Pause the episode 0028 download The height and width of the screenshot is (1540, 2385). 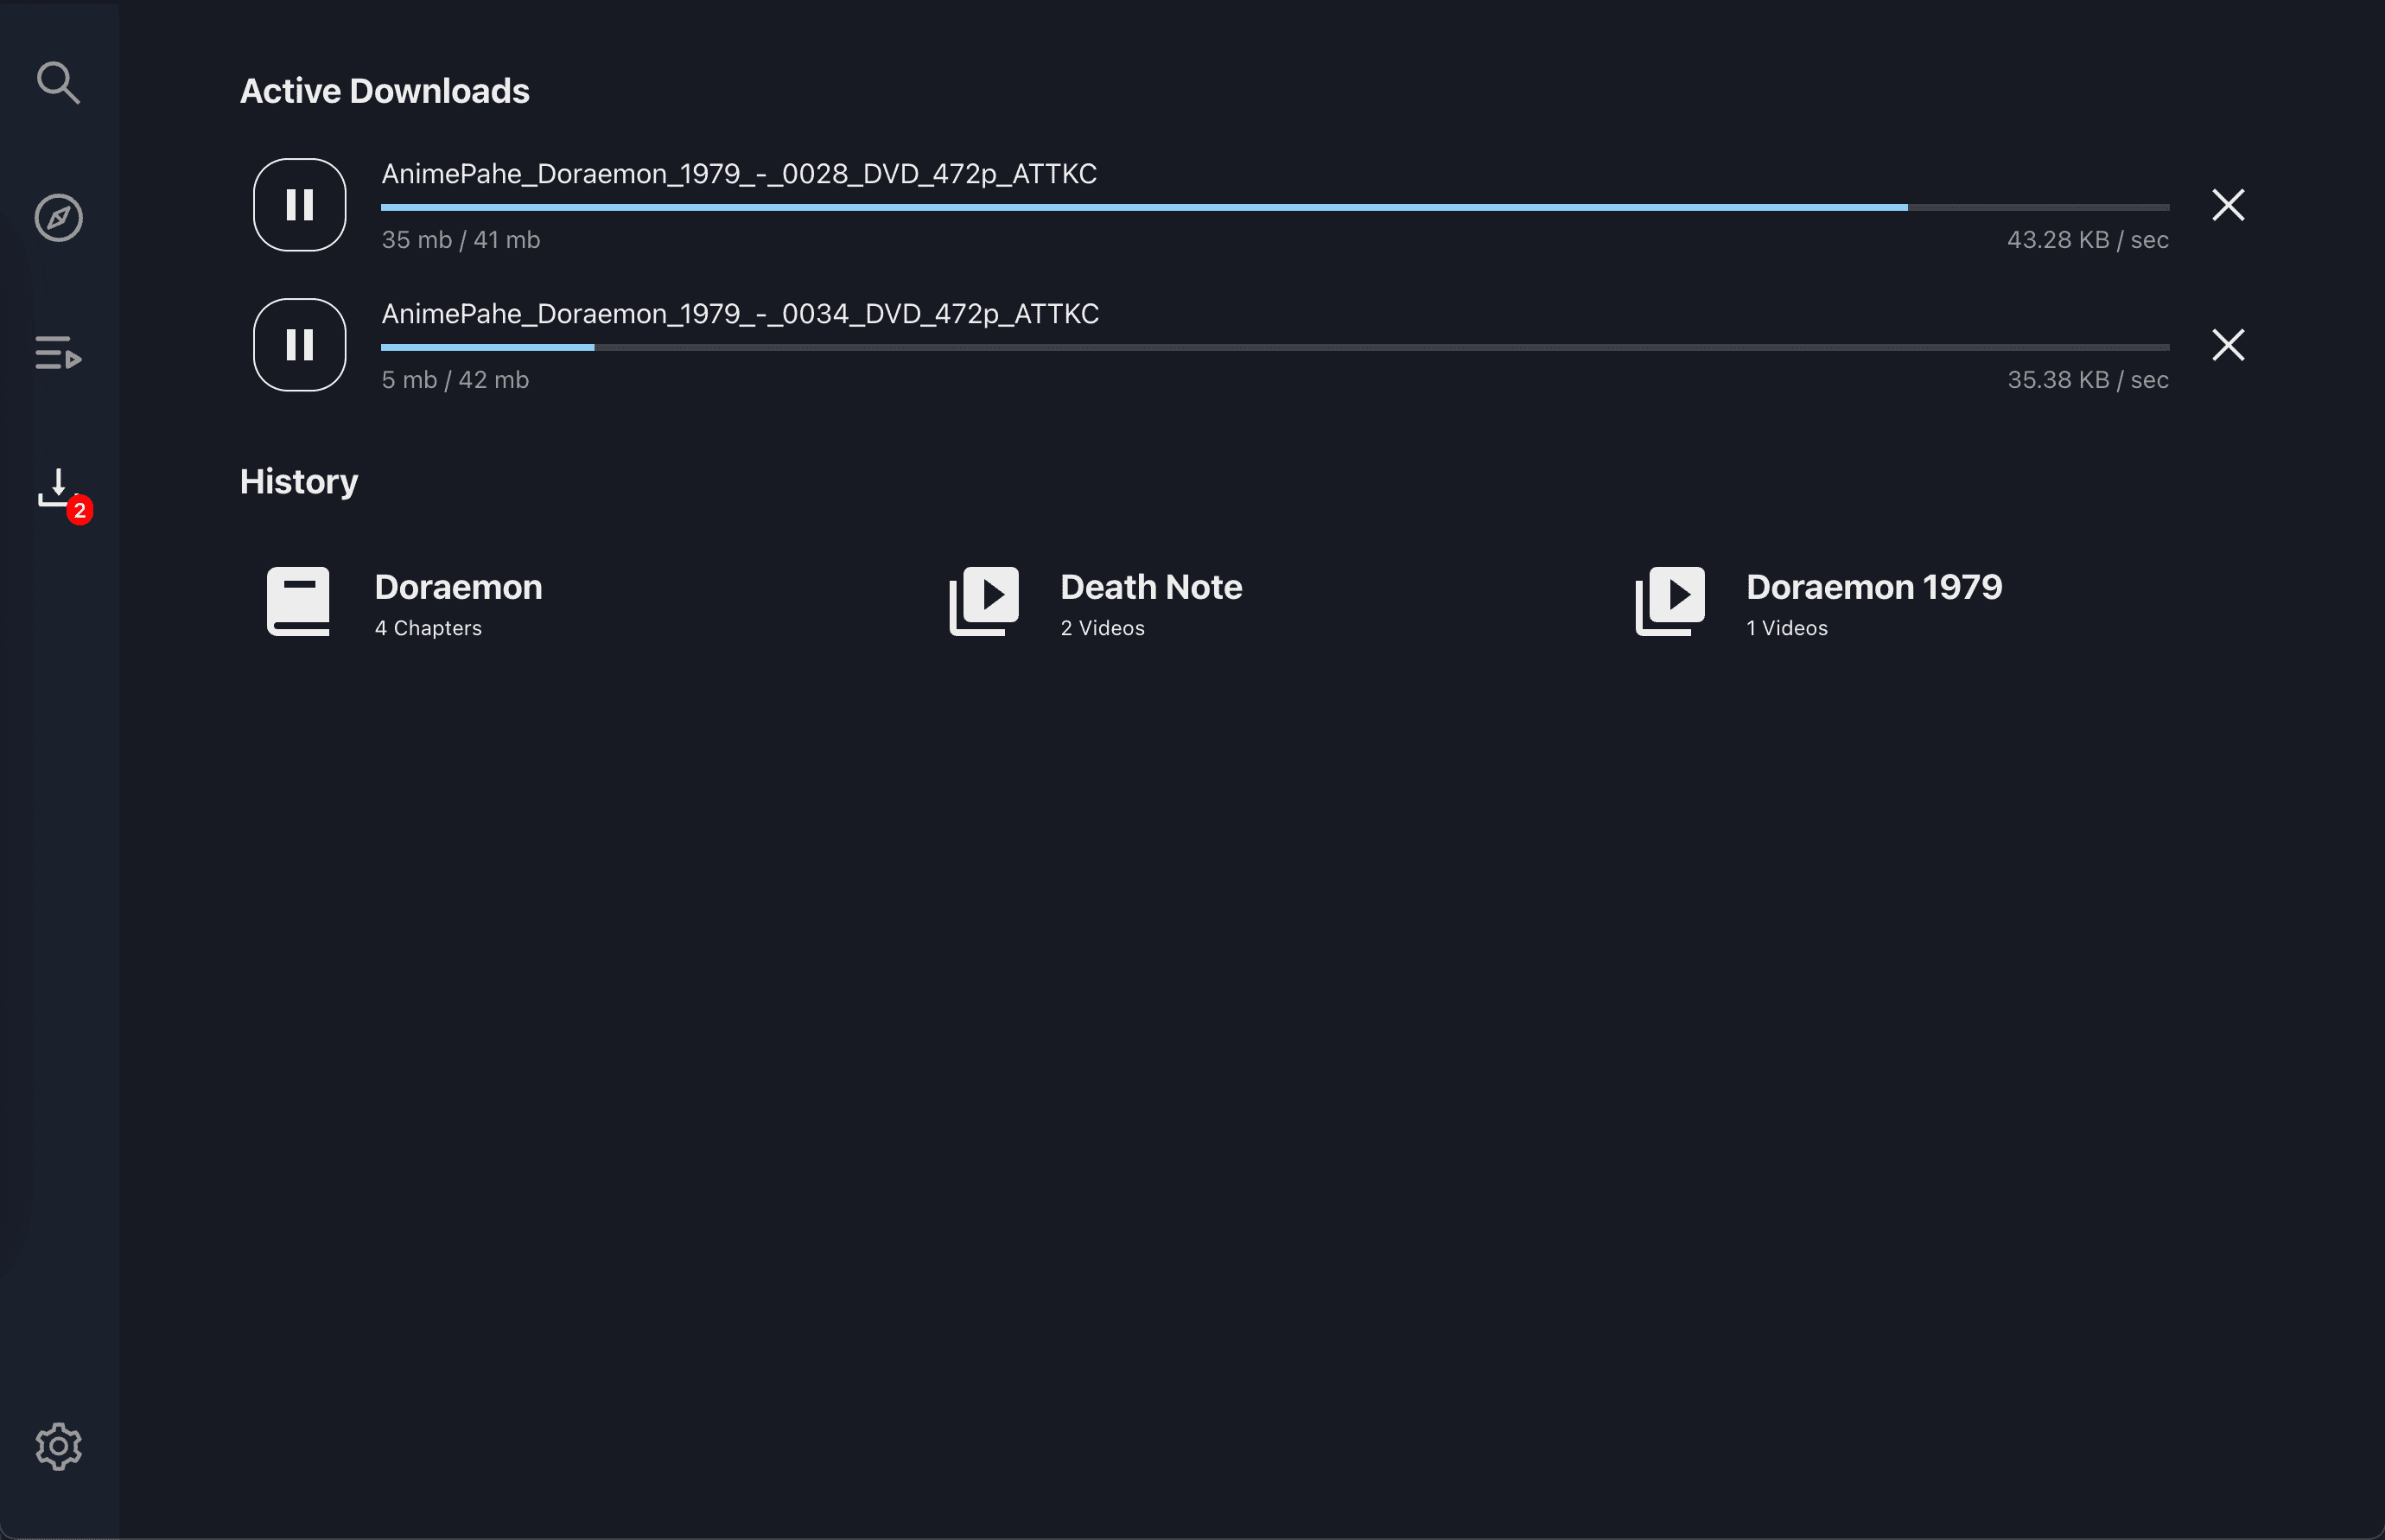tap(299, 205)
